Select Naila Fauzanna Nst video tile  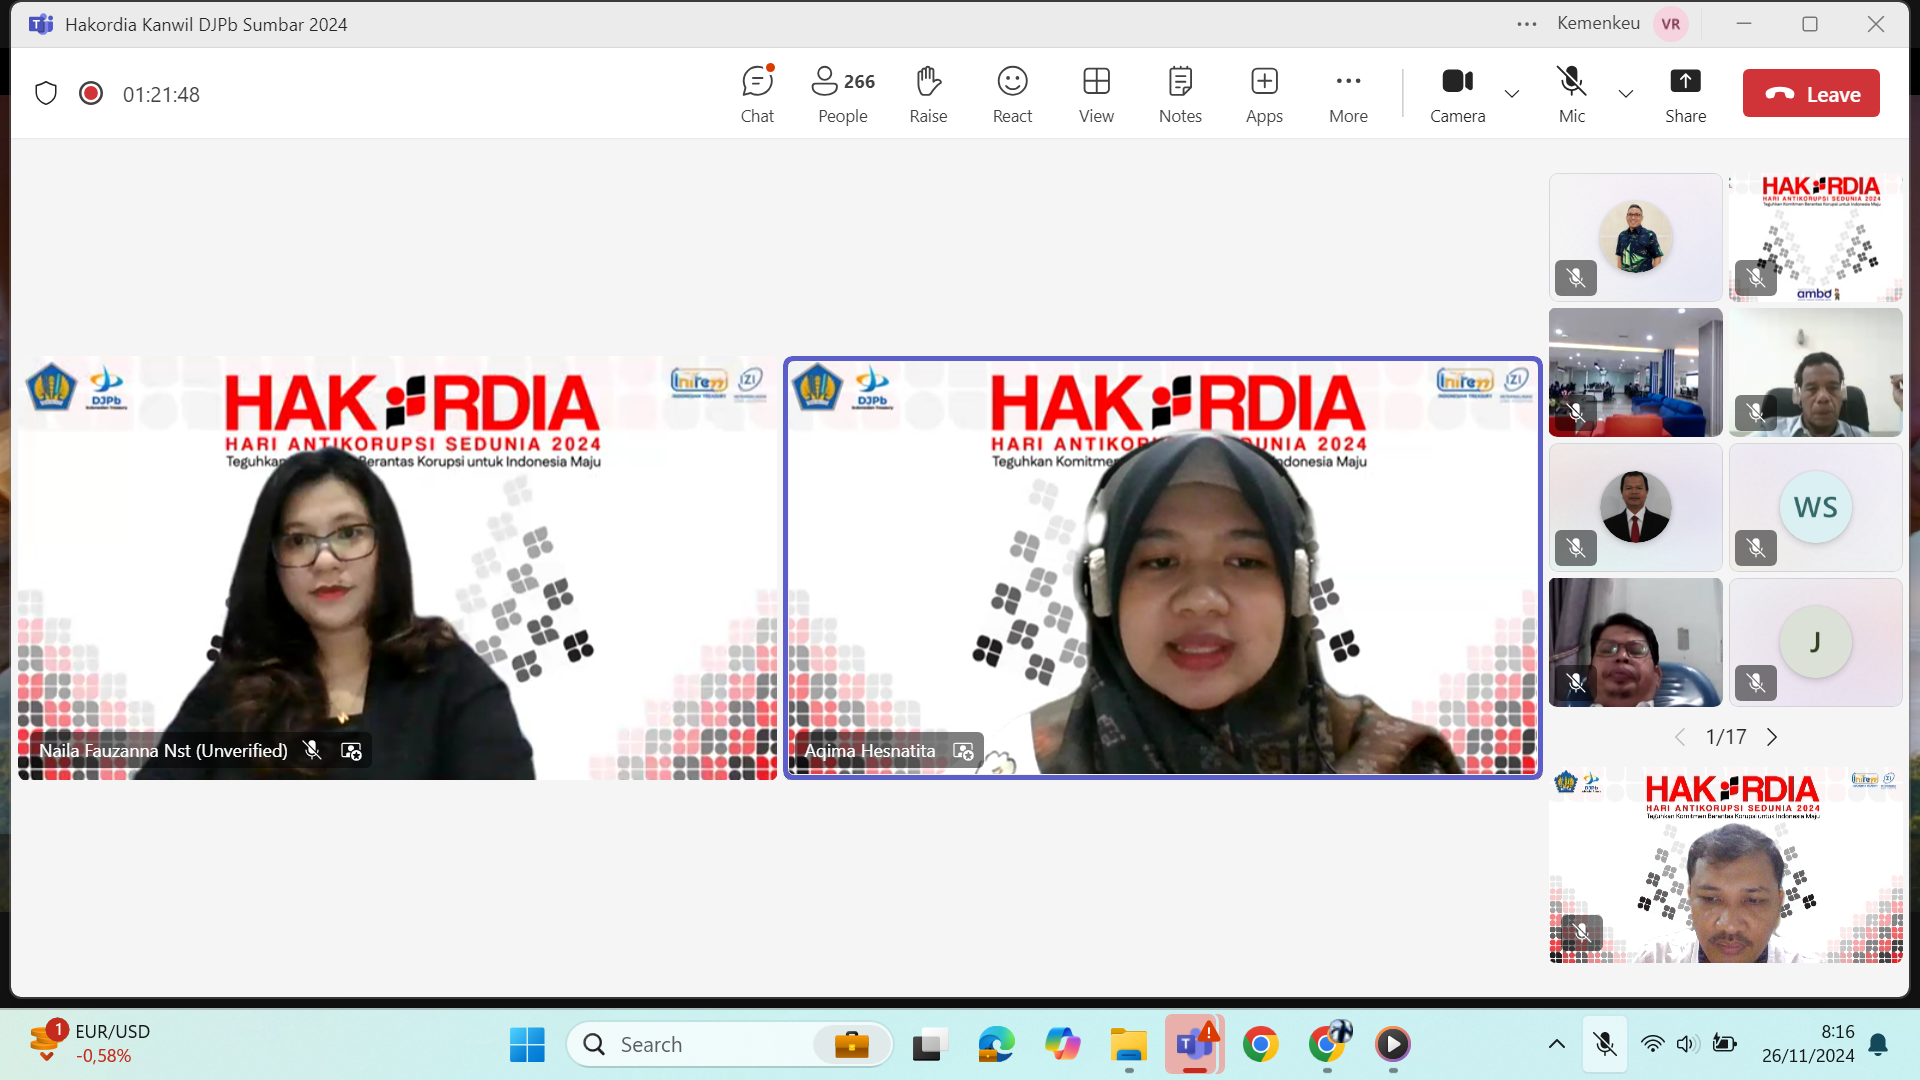(x=397, y=568)
